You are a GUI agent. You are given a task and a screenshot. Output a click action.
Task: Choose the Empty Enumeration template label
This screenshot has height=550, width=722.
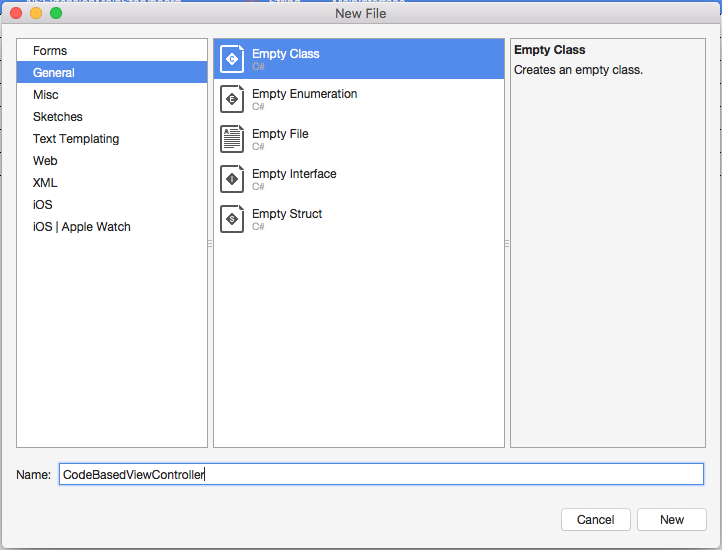[x=304, y=94]
